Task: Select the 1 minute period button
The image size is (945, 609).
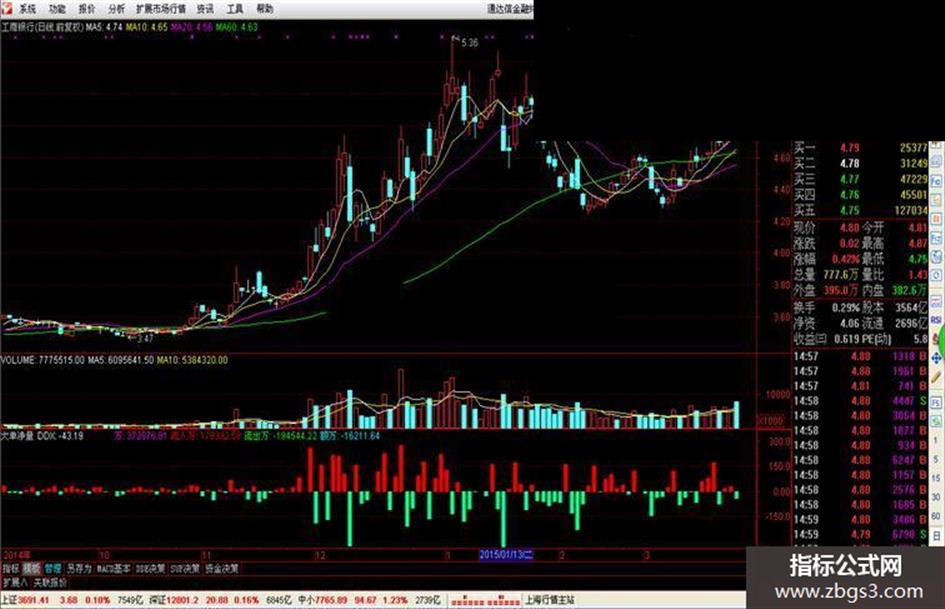Action: pyautogui.click(x=935, y=440)
